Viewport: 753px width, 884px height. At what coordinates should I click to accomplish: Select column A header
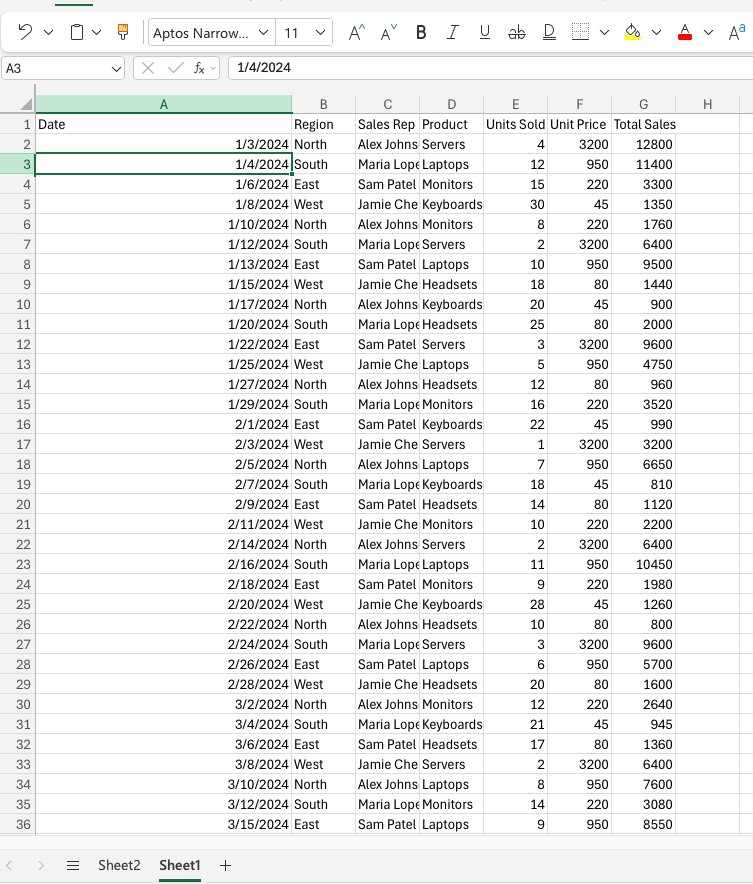tap(163, 104)
